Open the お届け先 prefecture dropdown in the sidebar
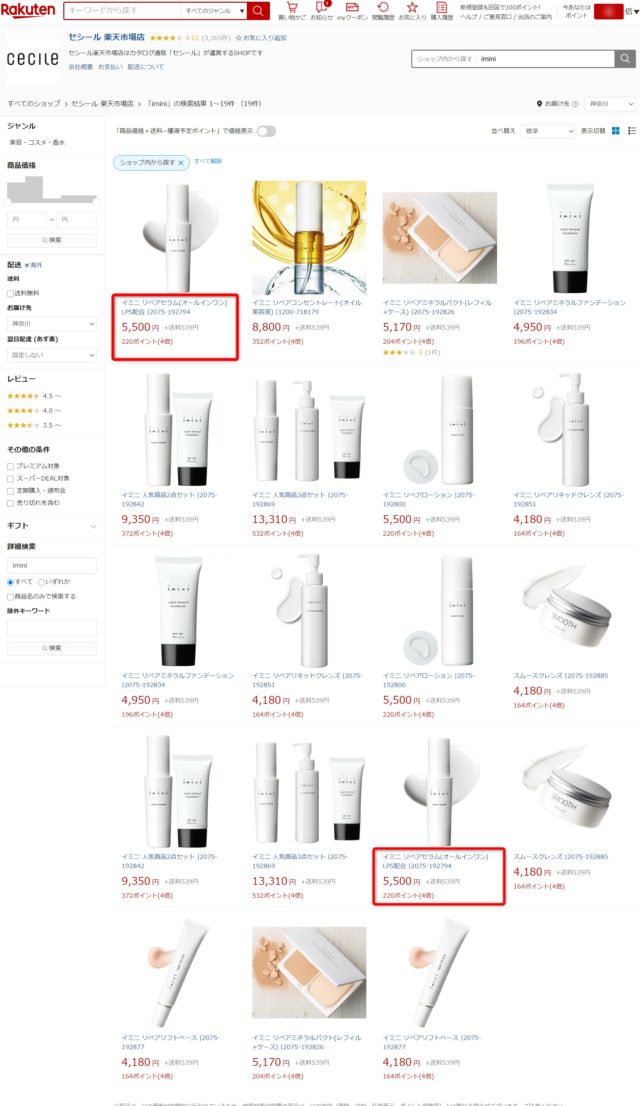 coord(52,324)
